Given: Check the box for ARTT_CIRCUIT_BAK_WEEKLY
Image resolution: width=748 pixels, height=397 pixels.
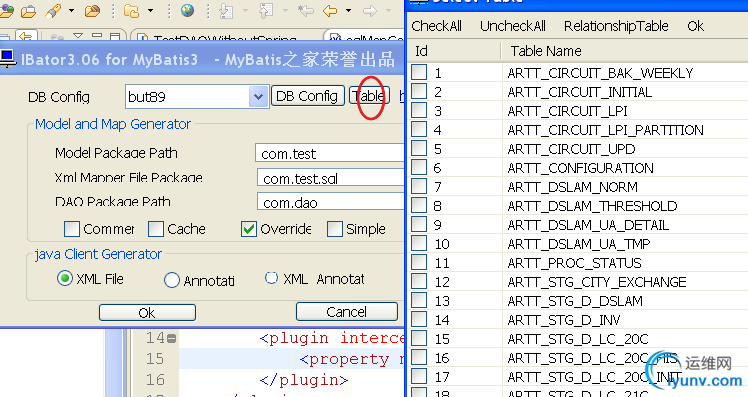Looking at the screenshot, I should pyautogui.click(x=419, y=72).
